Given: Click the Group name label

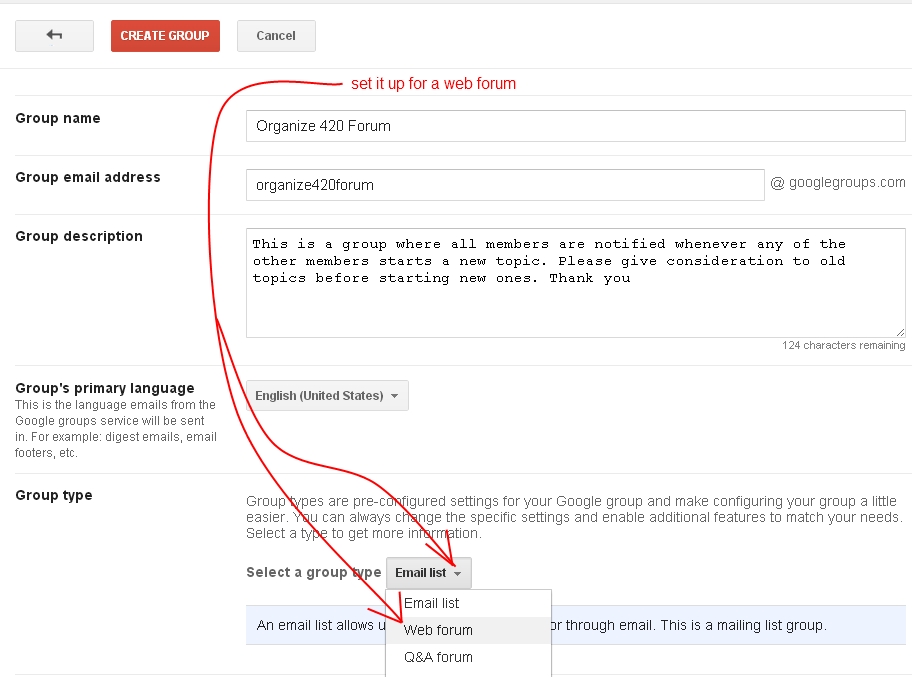Looking at the screenshot, I should coord(58,118).
